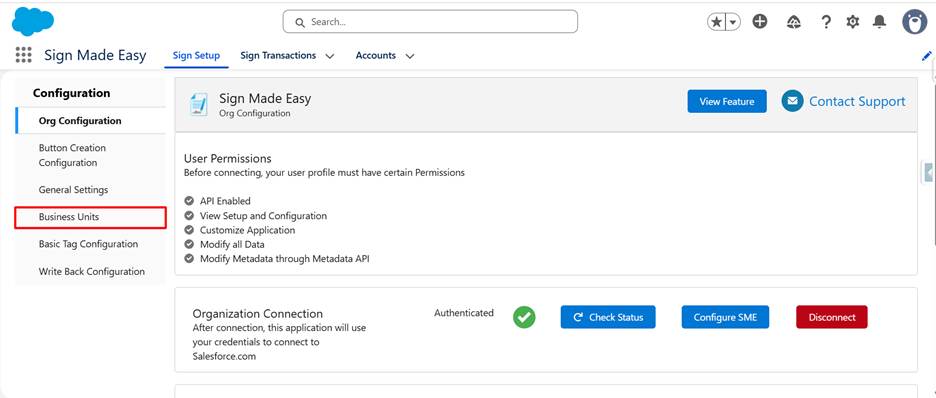Screen dimensions: 936x398
Task: Open the user profile avatar
Action: click(x=914, y=22)
